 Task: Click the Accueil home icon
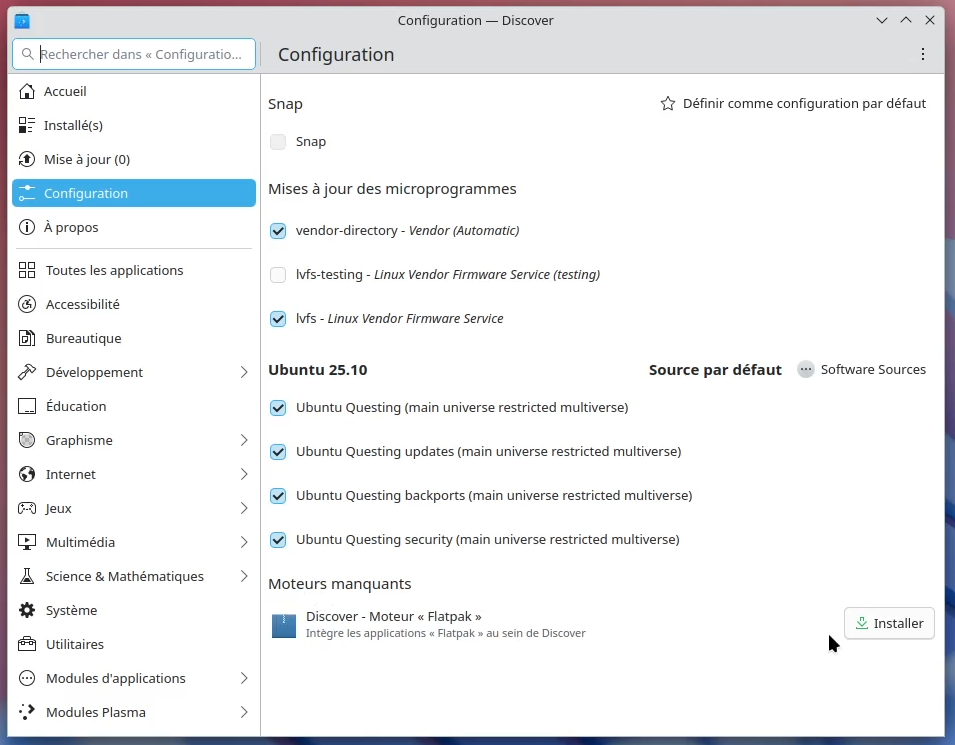coord(27,92)
